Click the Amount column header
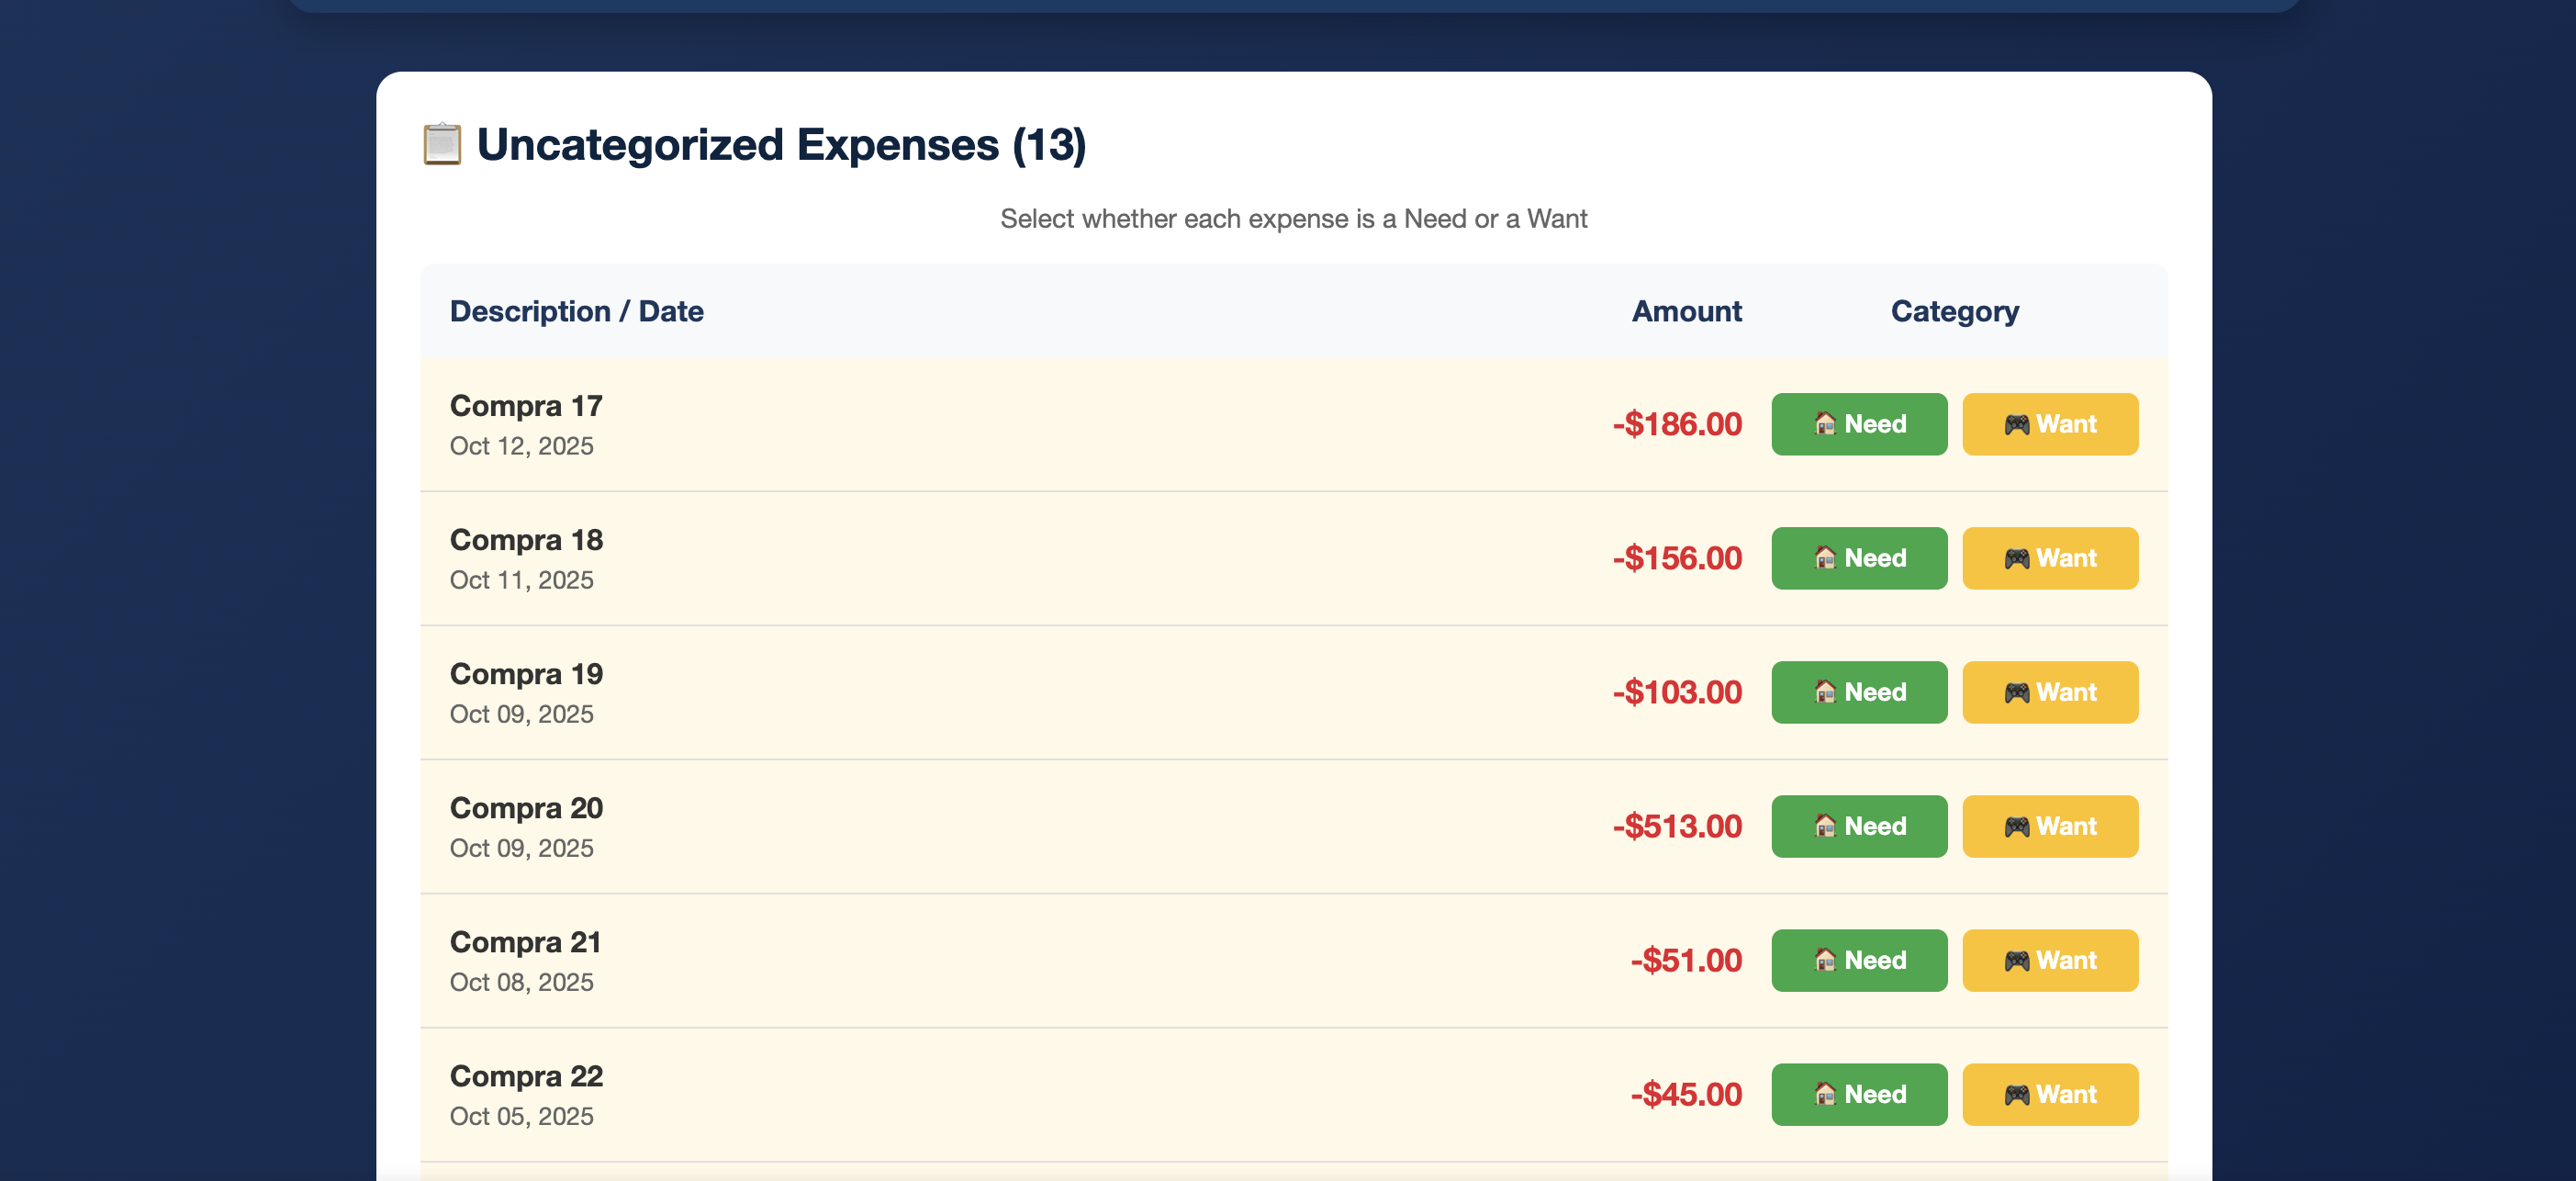 (1686, 311)
